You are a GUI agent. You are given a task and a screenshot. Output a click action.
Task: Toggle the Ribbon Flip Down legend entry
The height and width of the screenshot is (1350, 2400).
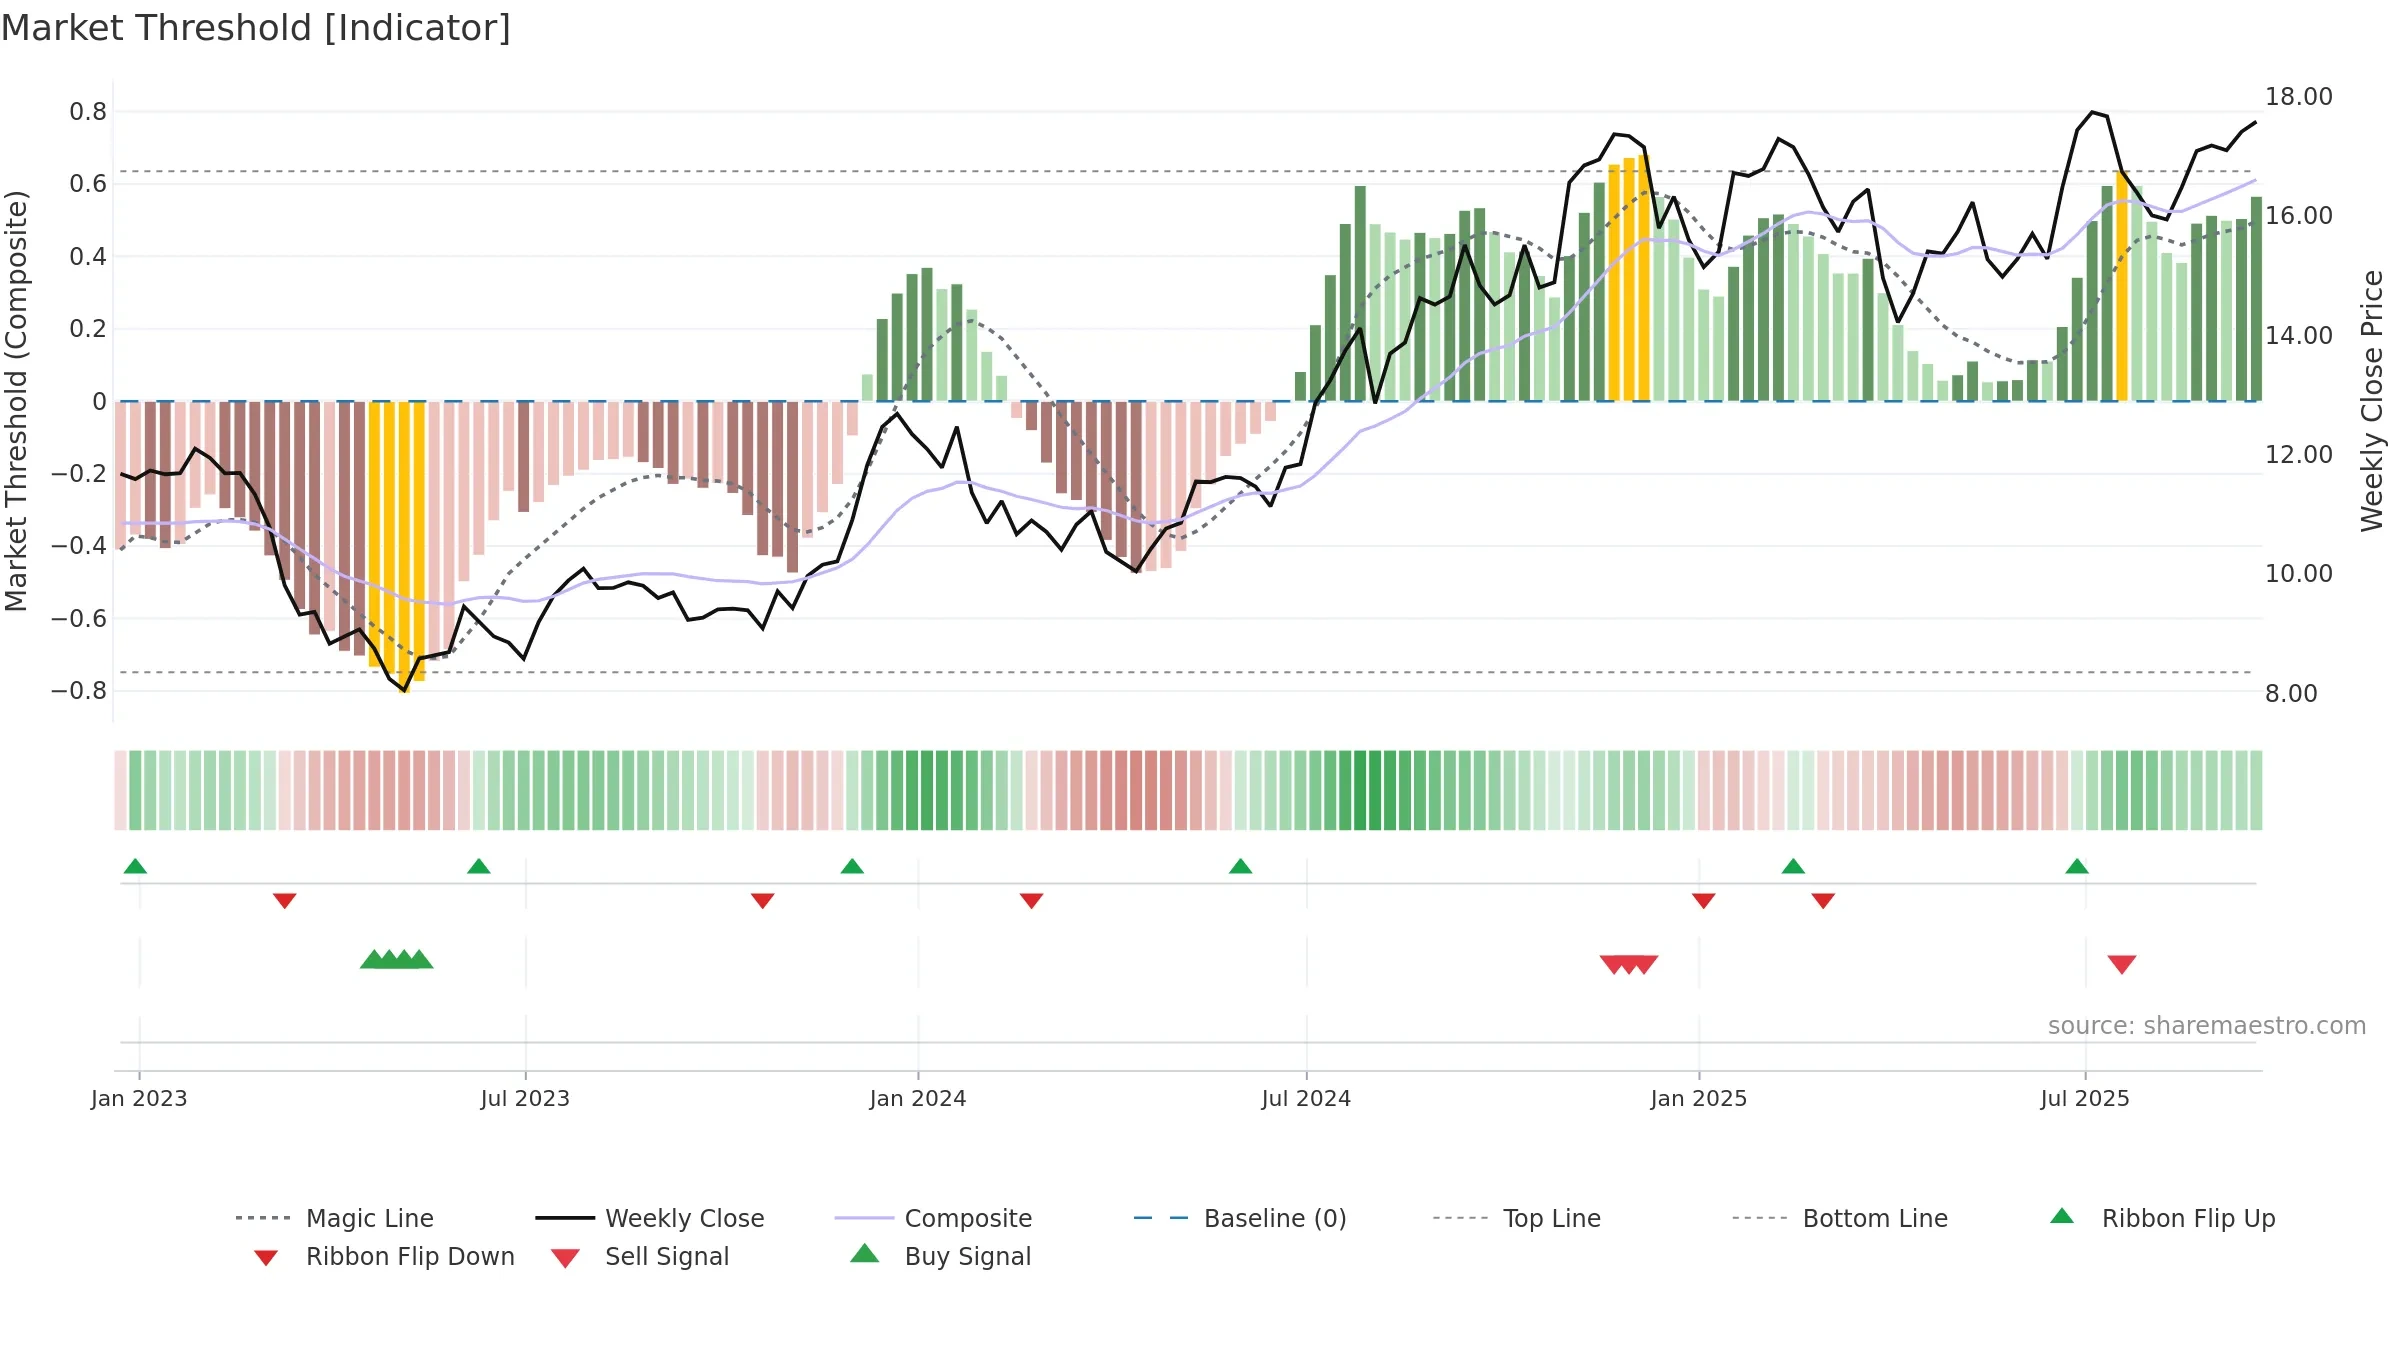coord(382,1256)
